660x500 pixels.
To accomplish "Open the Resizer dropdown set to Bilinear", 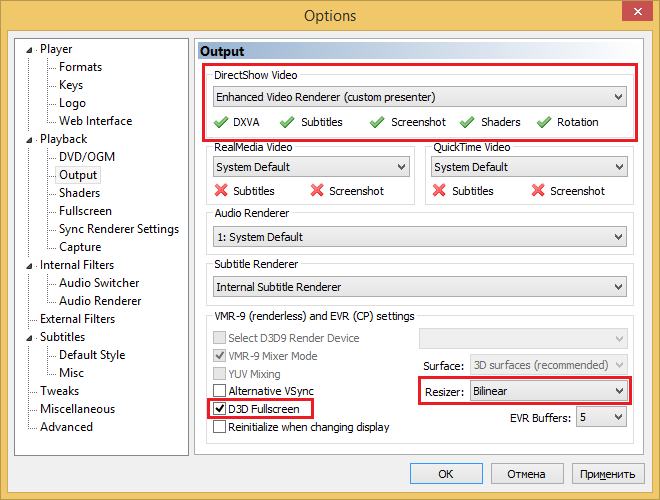I will pyautogui.click(x=548, y=389).
